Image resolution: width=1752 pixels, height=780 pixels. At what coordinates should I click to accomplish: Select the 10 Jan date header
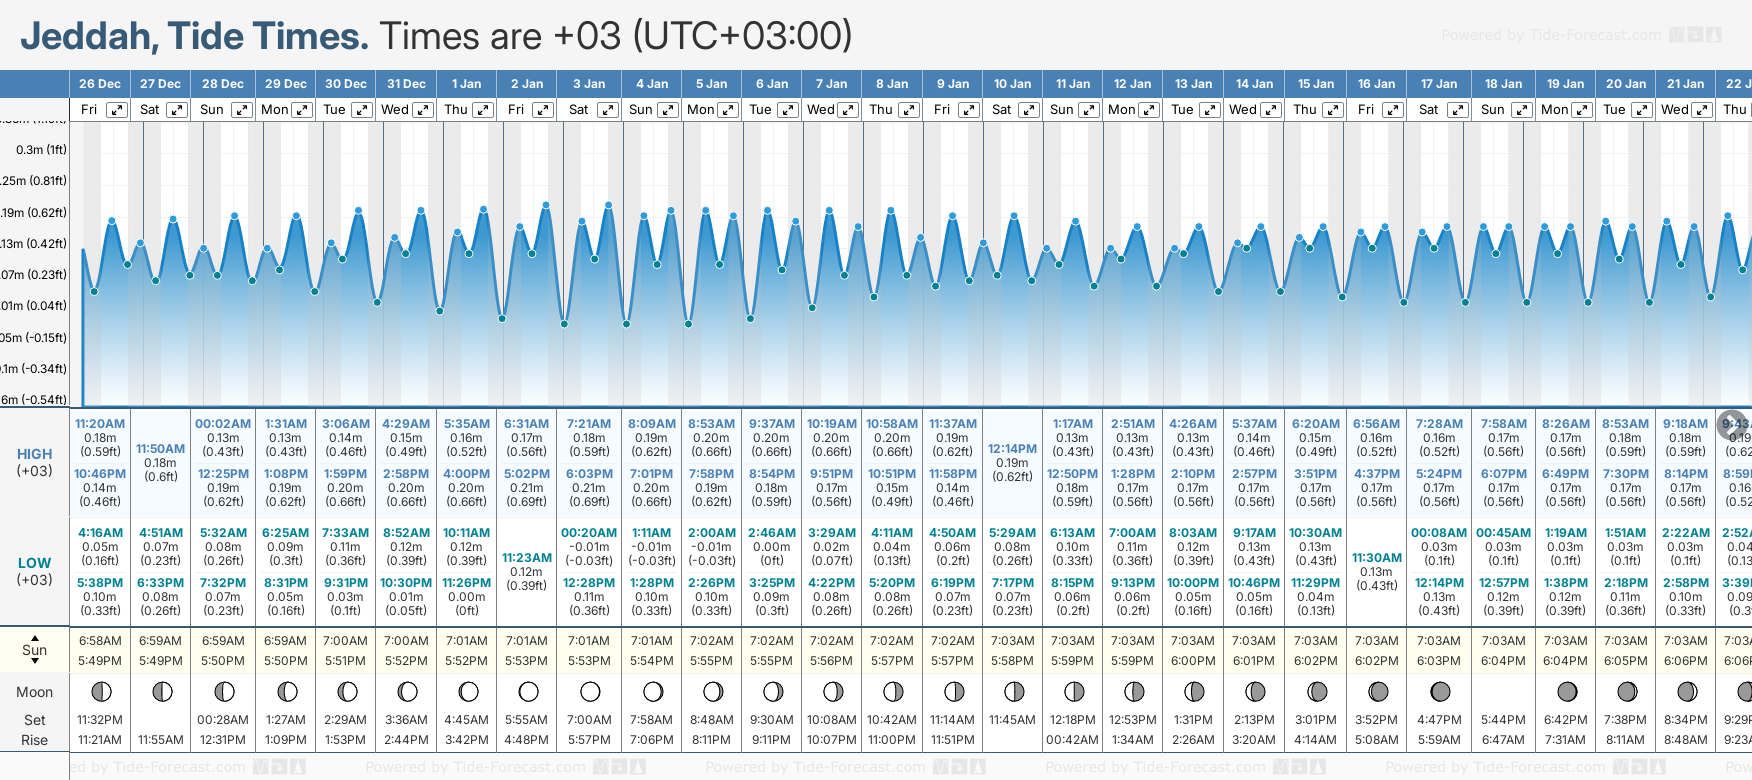click(x=1012, y=84)
